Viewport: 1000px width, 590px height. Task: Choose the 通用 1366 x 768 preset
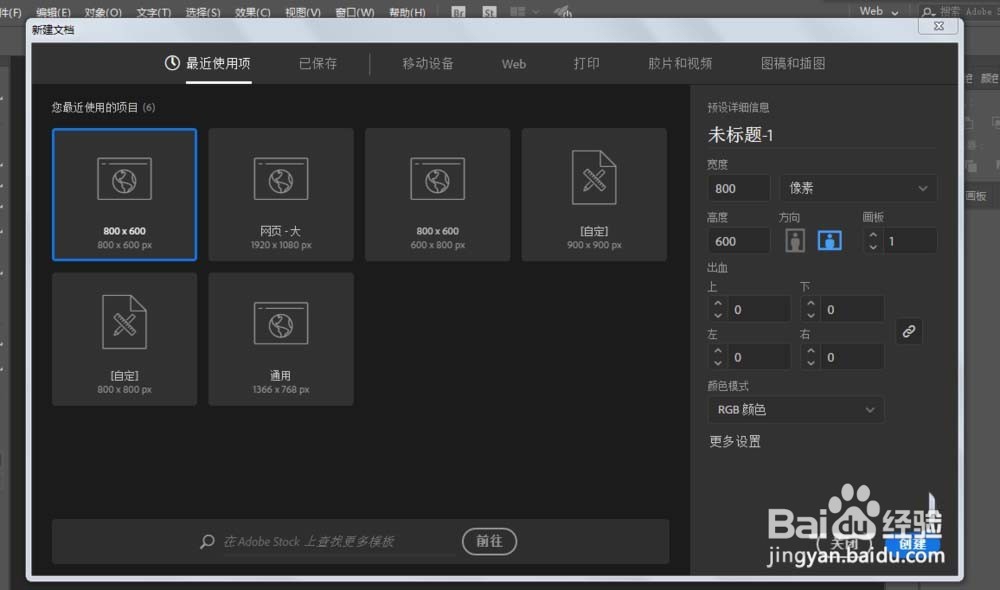(x=281, y=339)
